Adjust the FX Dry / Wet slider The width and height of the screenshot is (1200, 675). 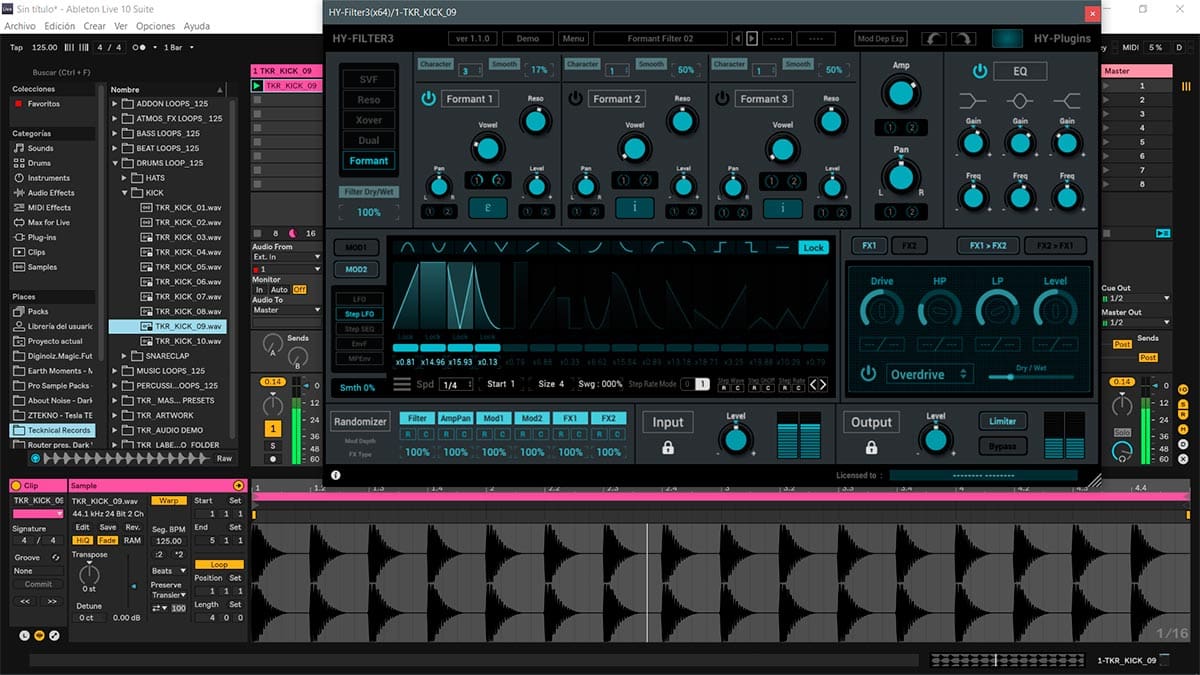pos(1031,377)
